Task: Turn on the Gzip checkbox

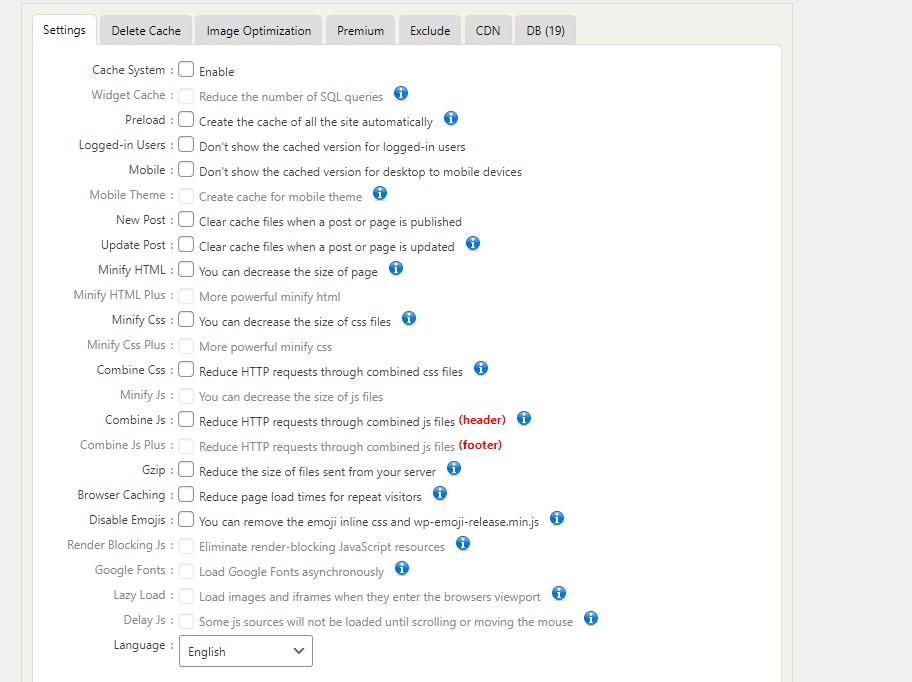Action: point(186,469)
